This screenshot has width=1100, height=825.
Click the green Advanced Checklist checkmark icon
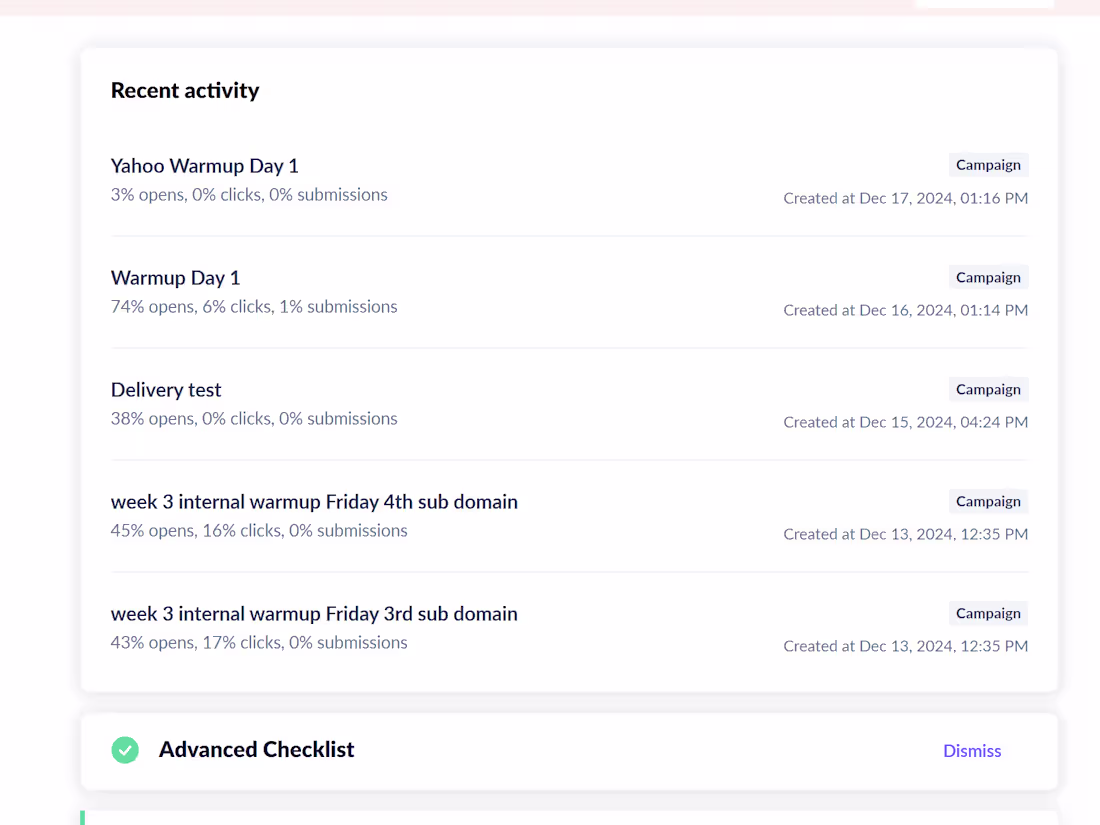pyautogui.click(x=125, y=750)
